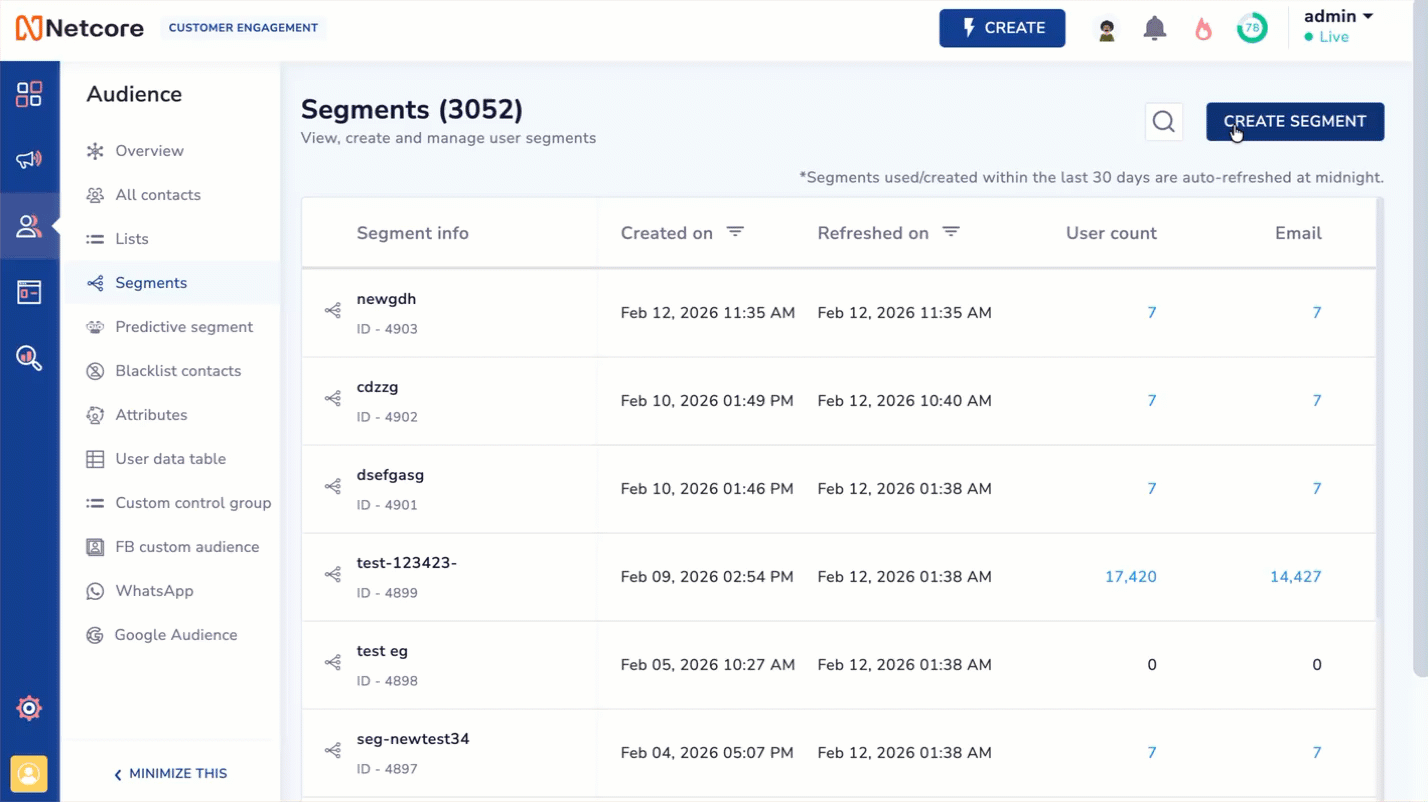Viewport: 1428px width, 802px height.
Task: Open the search magnifier beside CREATE SEGMENT
Action: [x=1163, y=121]
